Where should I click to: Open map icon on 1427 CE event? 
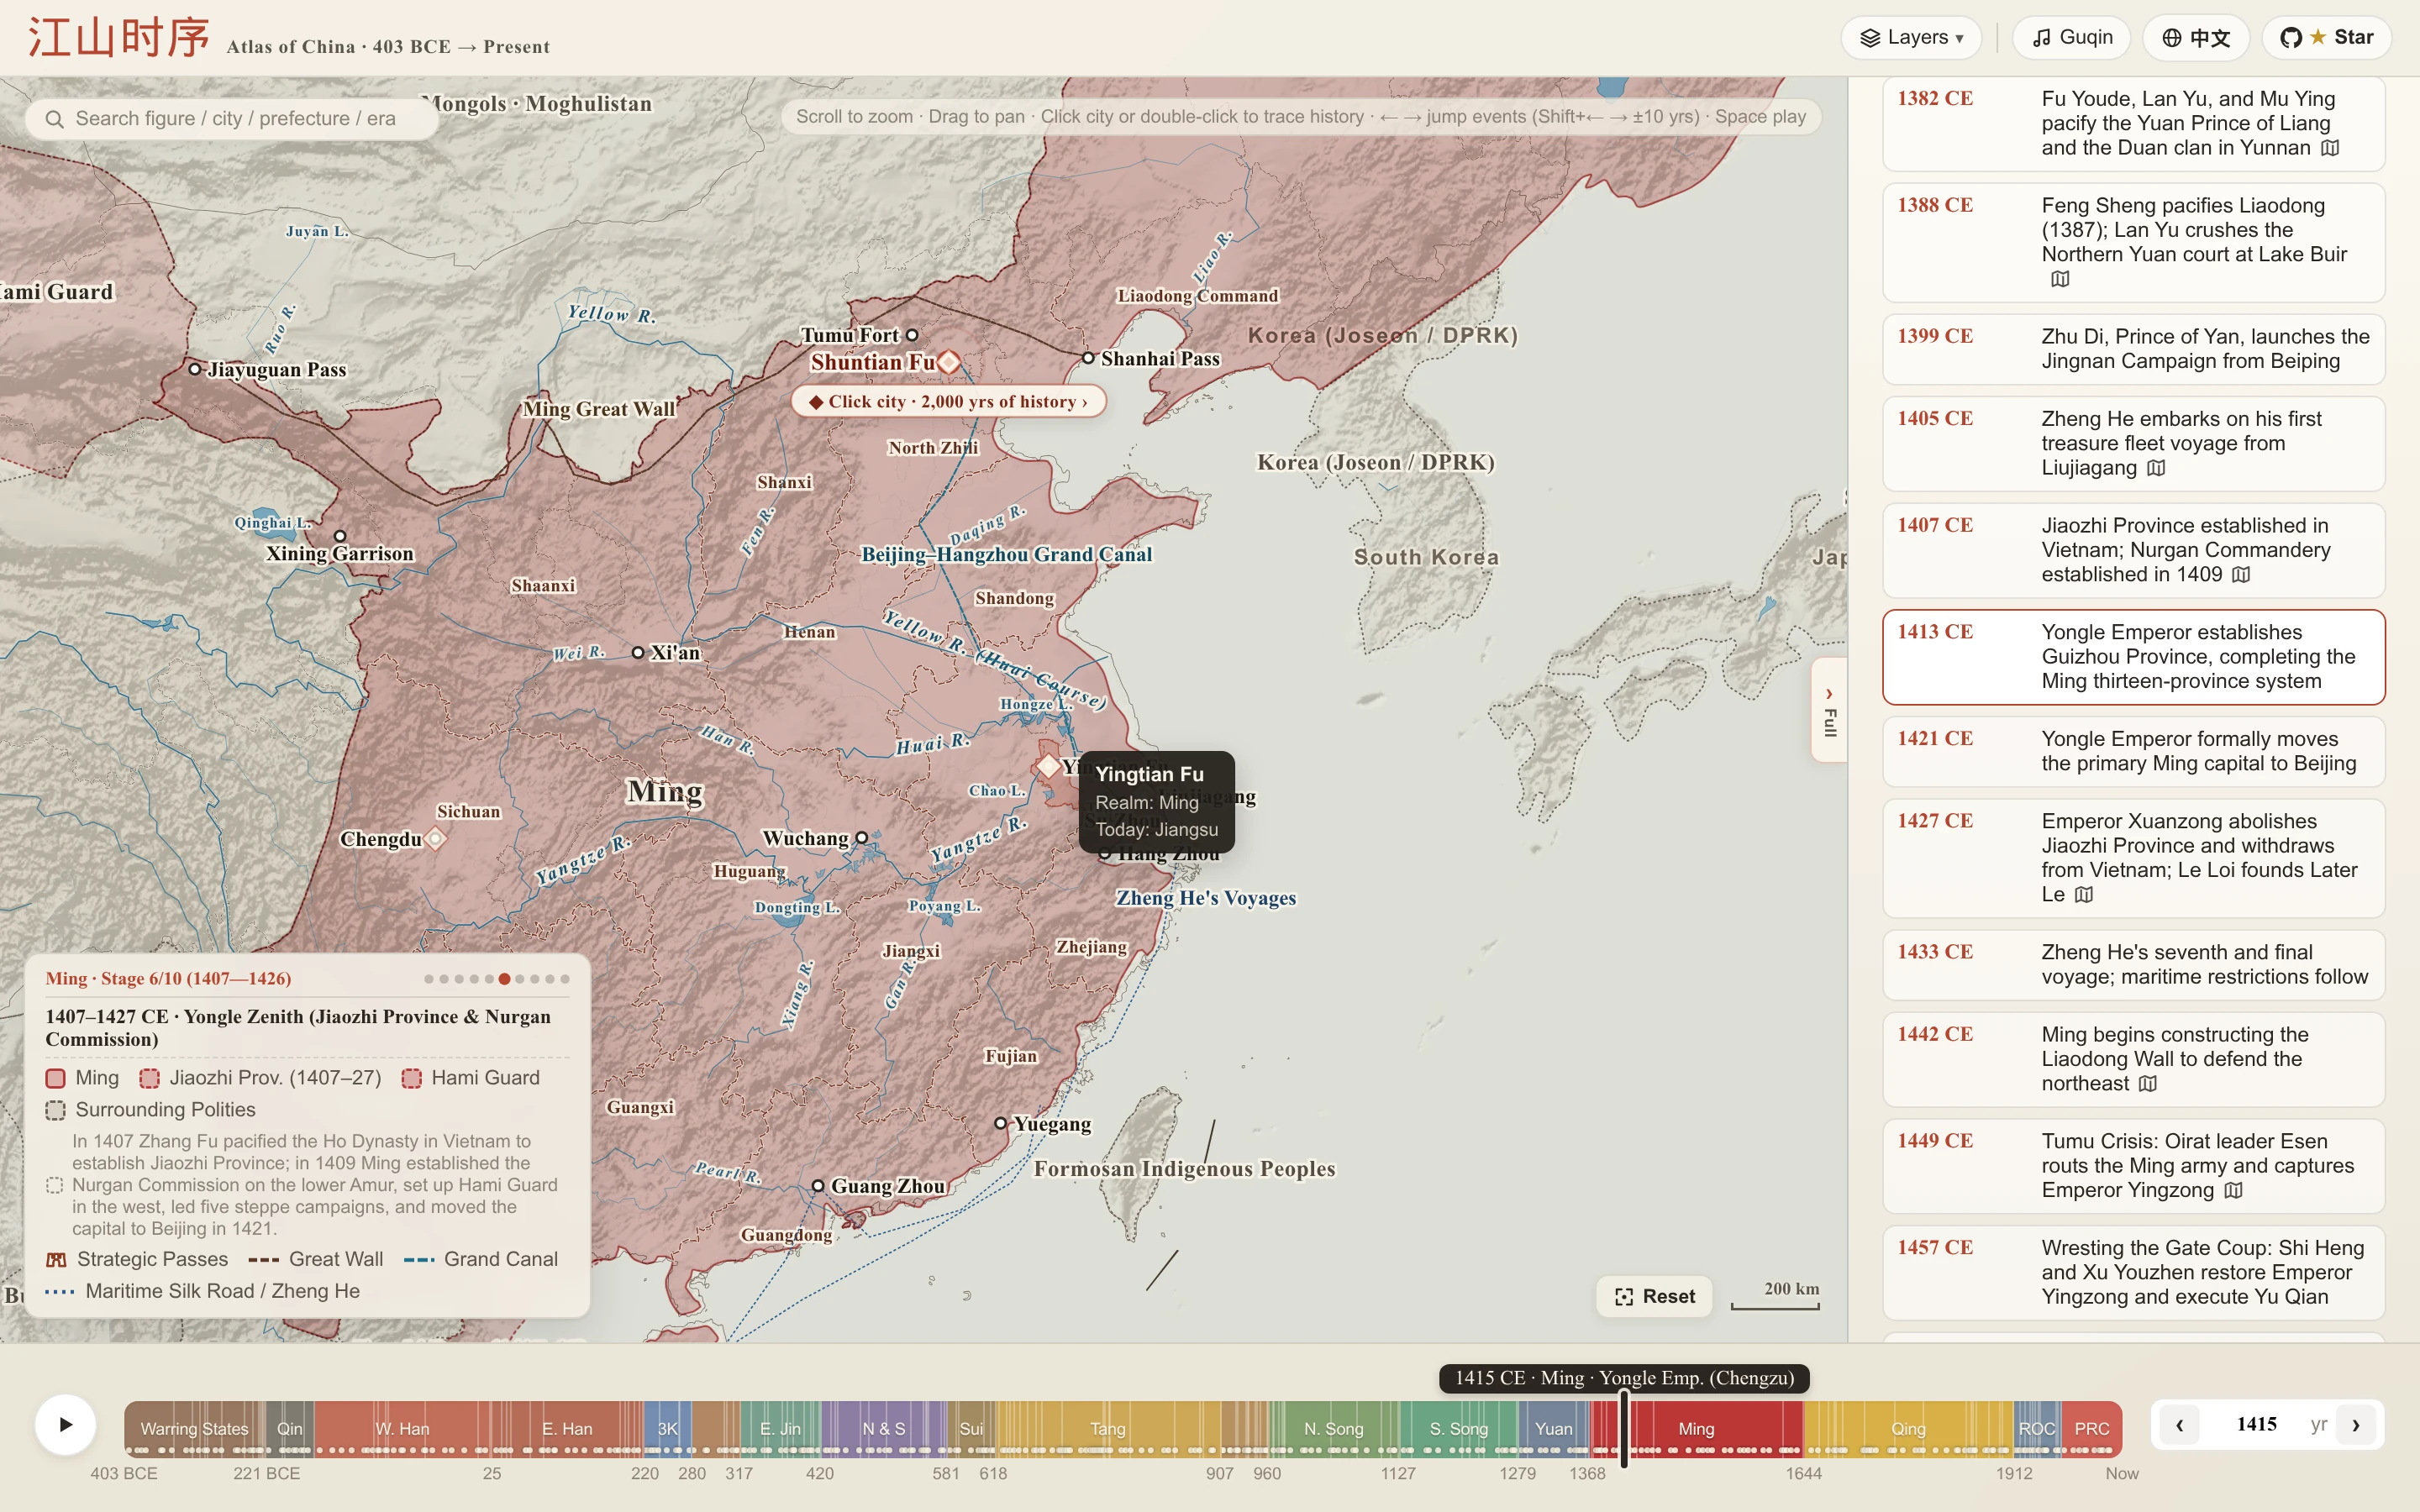click(x=2083, y=895)
